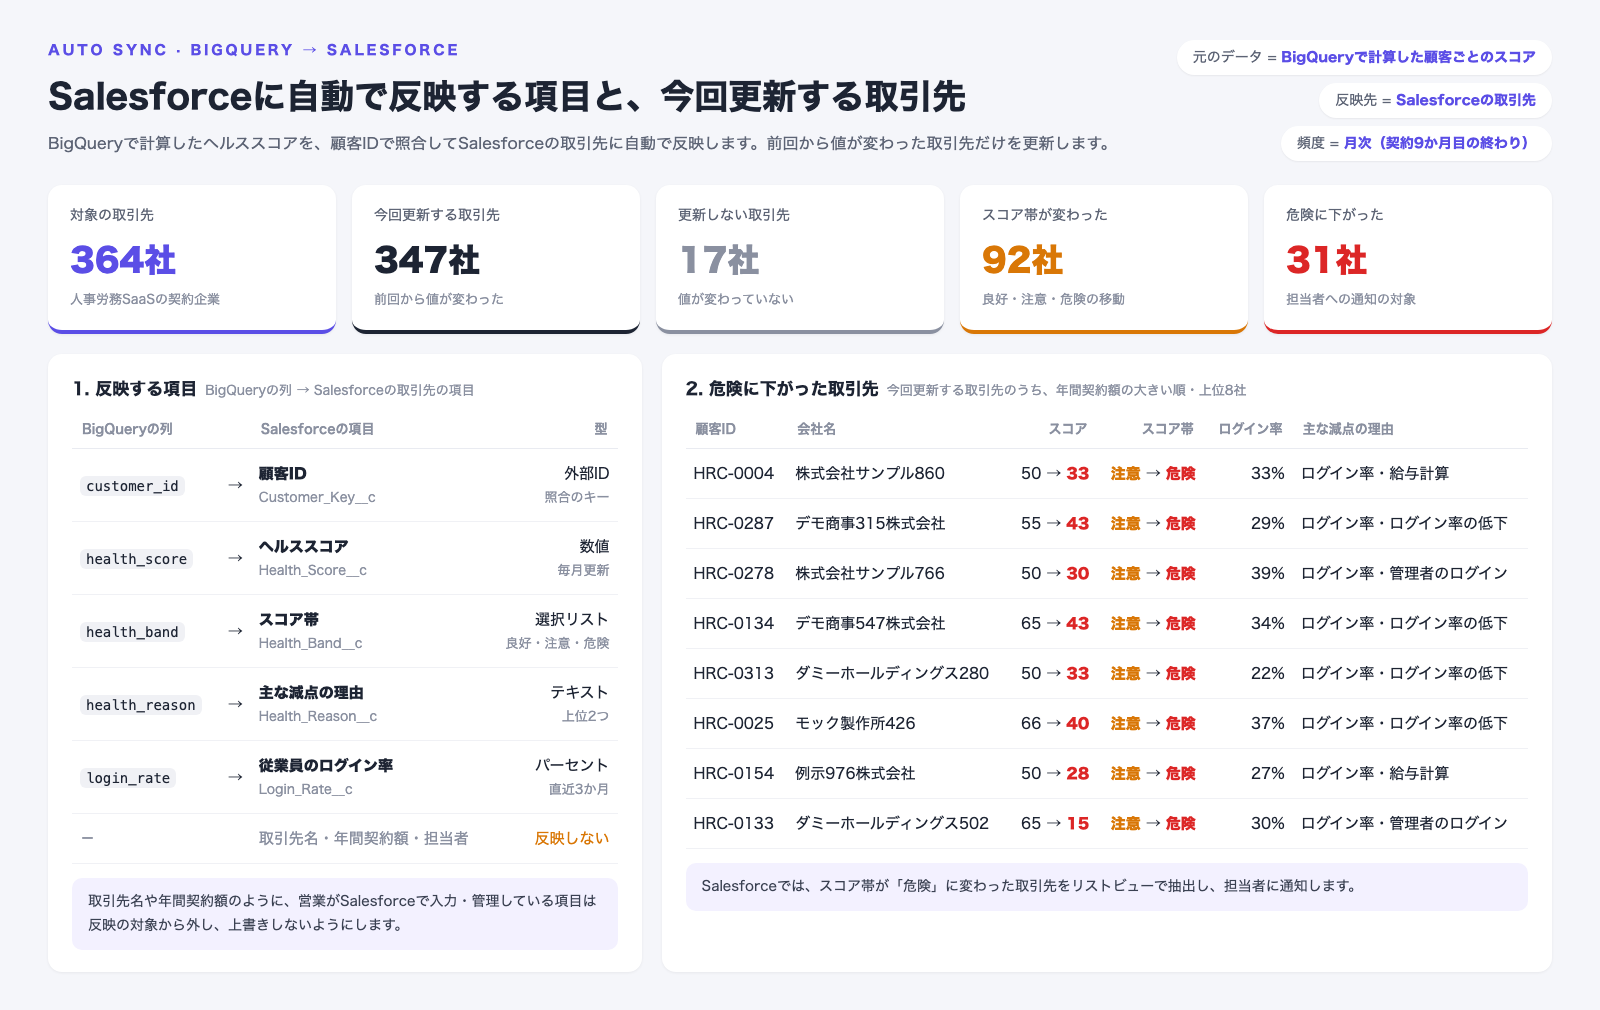Image resolution: width=1600 pixels, height=1010 pixels.
Task: Click company name デモ商事315株式会社
Action: (x=870, y=523)
